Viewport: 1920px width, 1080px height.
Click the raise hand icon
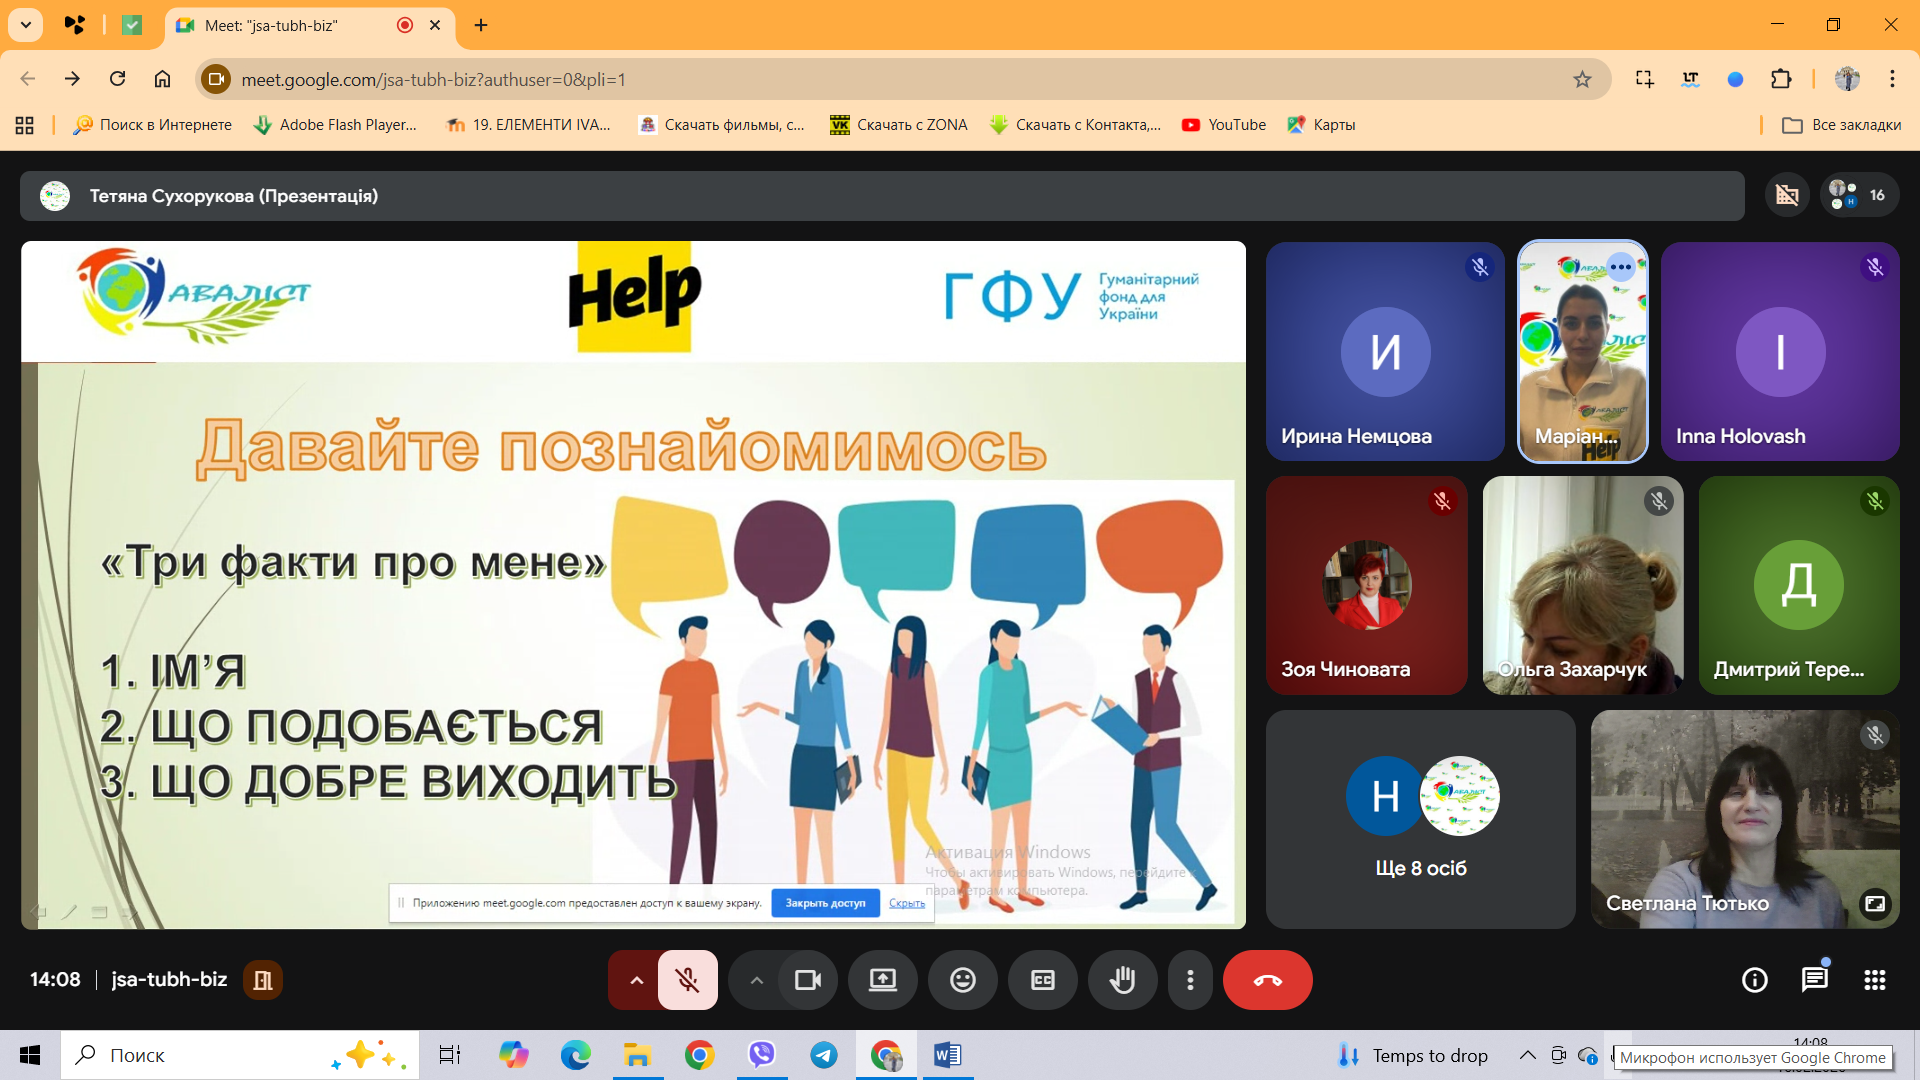(1122, 980)
